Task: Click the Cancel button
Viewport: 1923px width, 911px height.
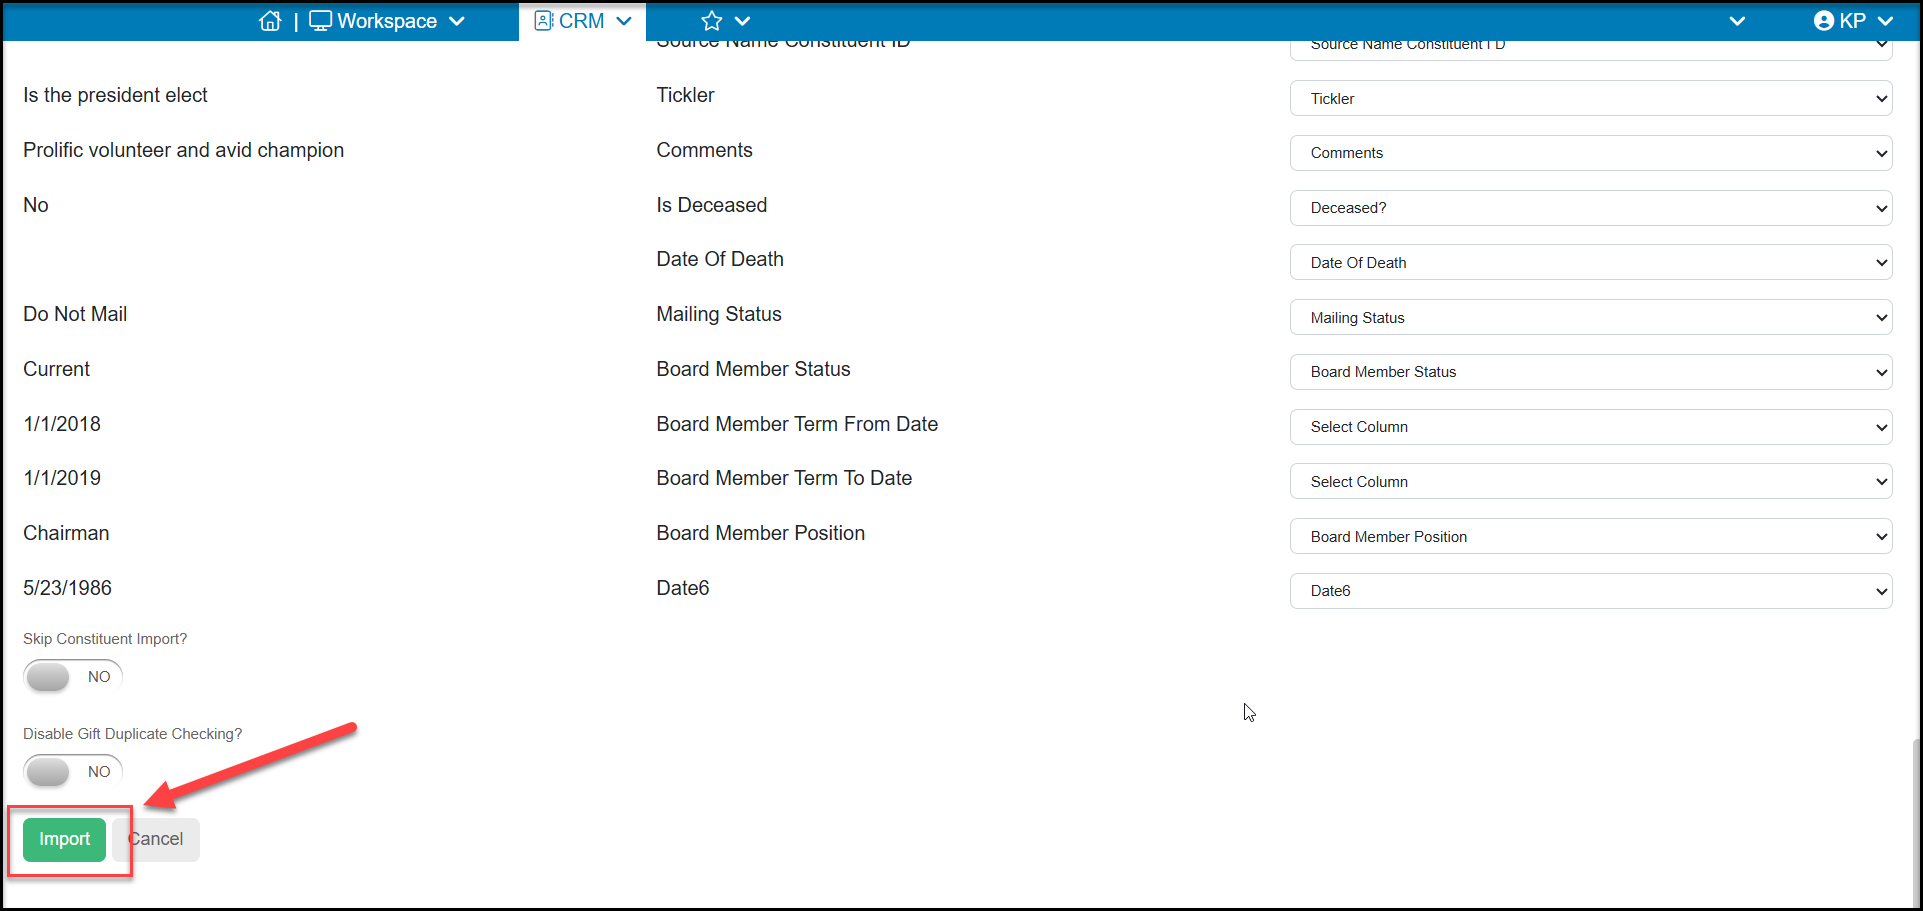Action: pyautogui.click(x=156, y=840)
